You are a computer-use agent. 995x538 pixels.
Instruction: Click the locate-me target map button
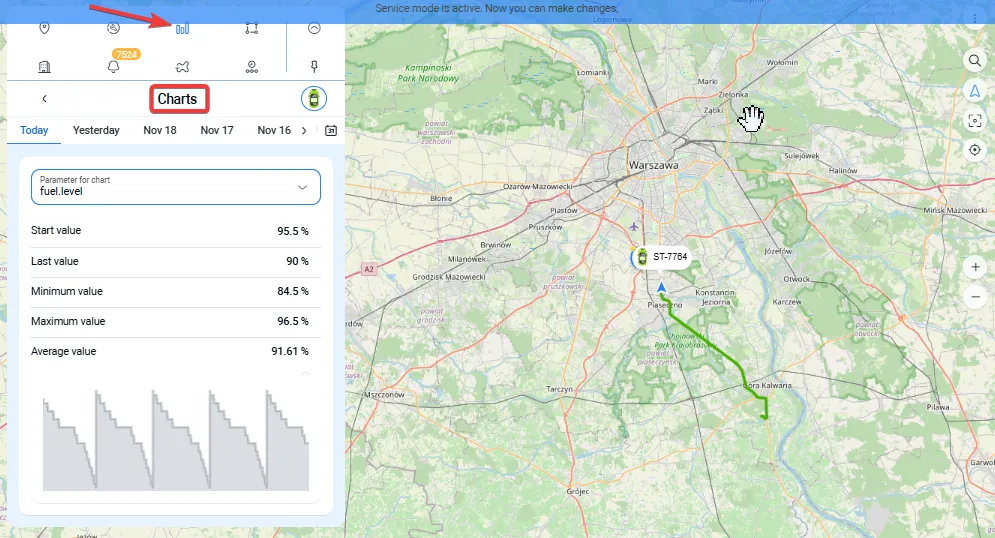(975, 150)
